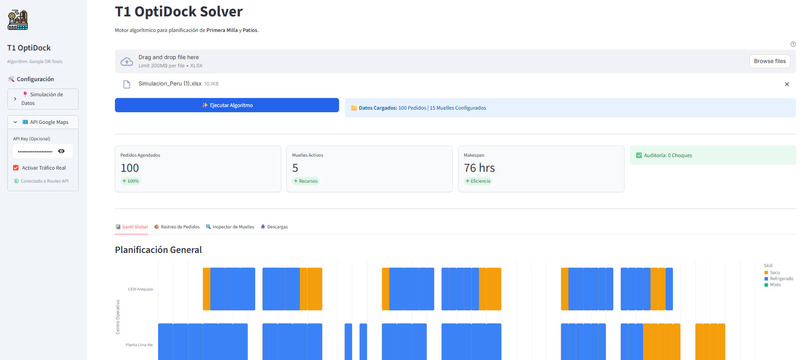This screenshot has height=360, width=806.
Task: Click the Browse files button
Action: (x=770, y=61)
